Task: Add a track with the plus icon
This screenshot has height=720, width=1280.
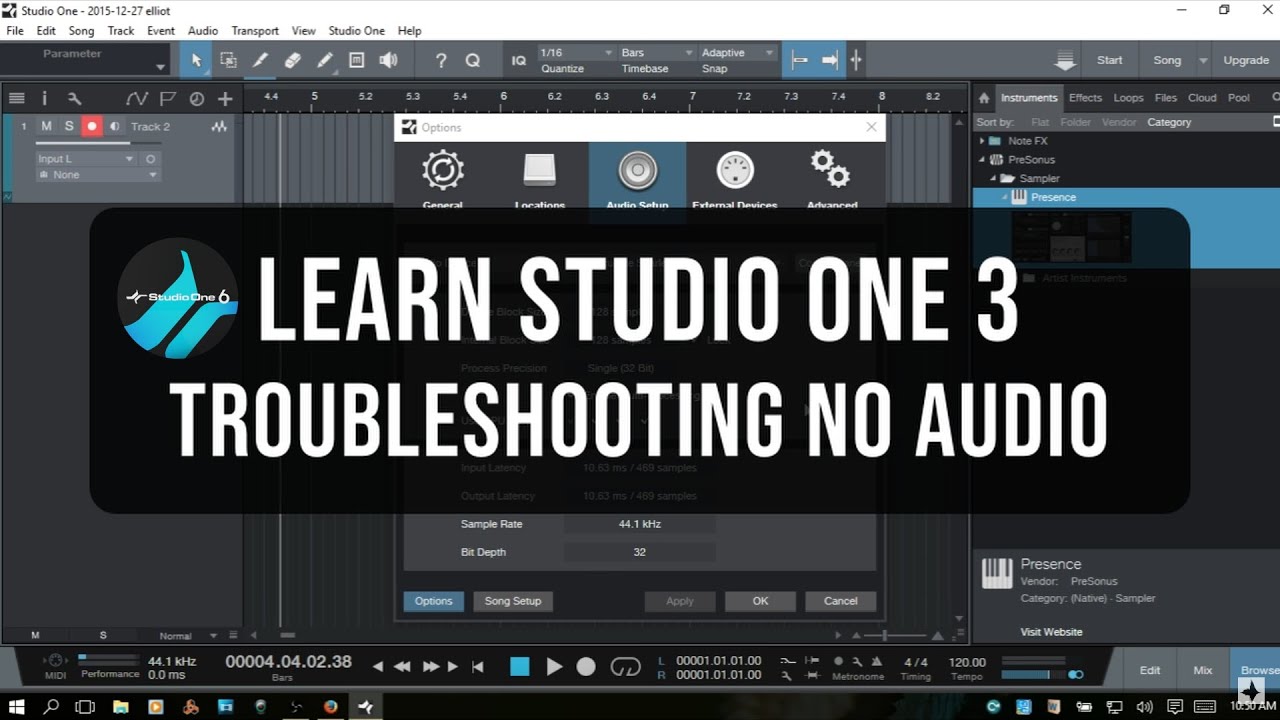Action: coord(225,98)
